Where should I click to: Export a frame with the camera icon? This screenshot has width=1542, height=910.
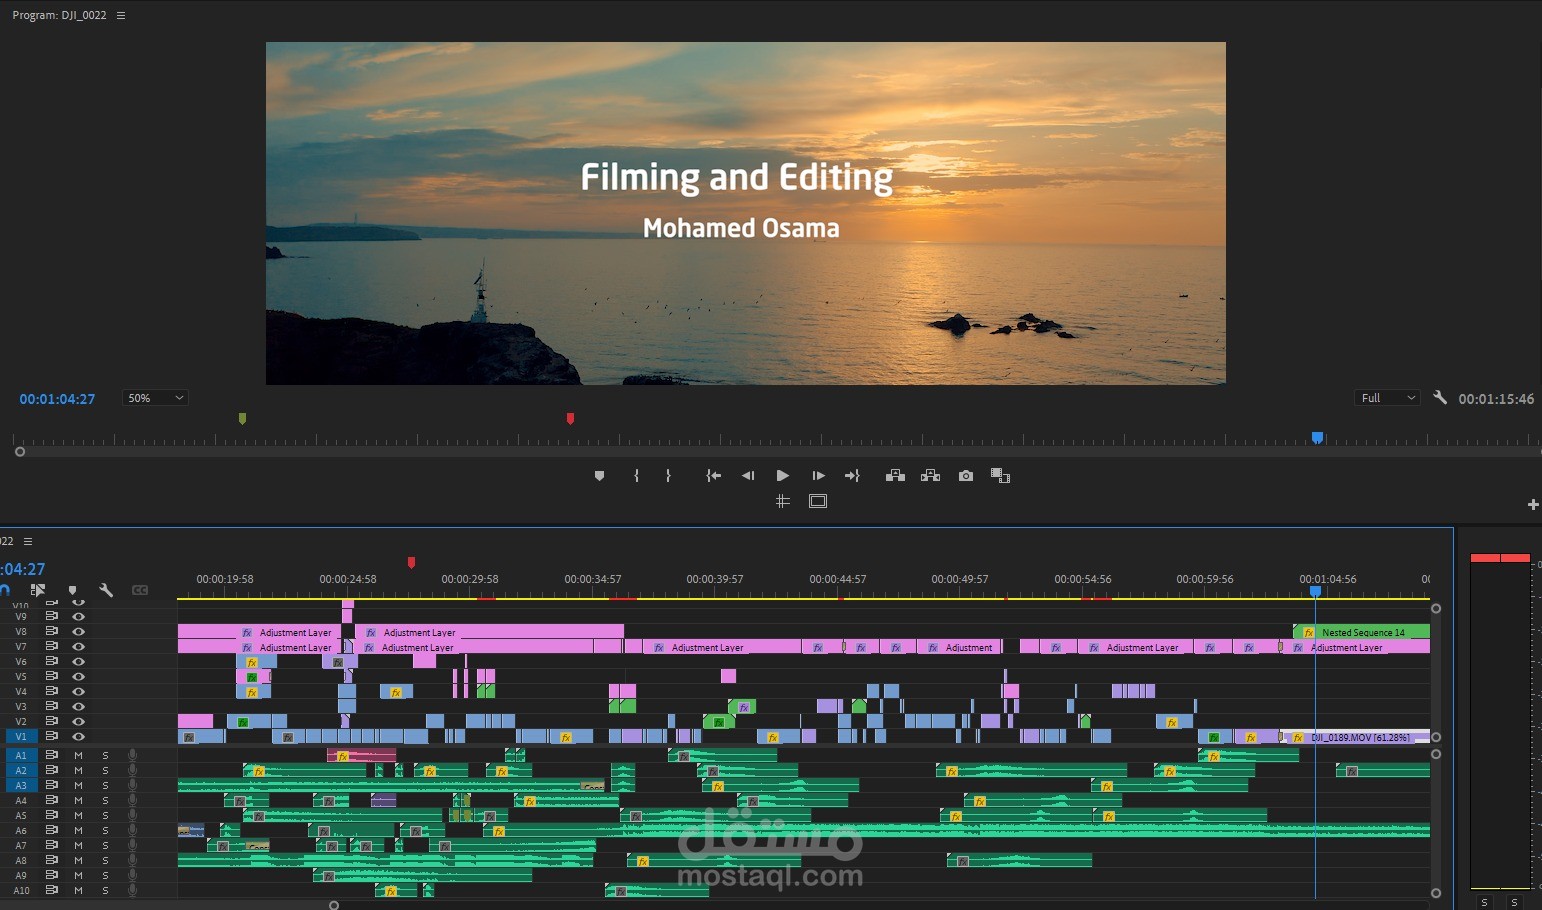coord(965,476)
